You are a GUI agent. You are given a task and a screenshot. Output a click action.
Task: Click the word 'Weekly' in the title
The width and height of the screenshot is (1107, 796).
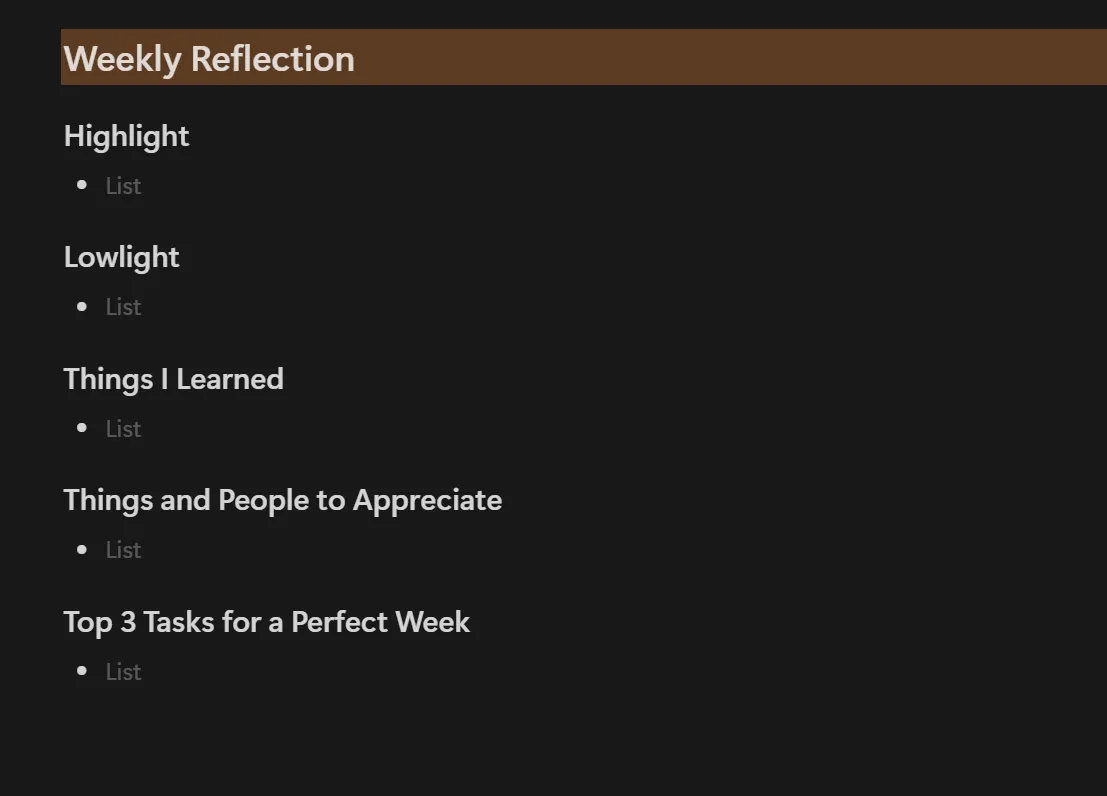click(x=123, y=59)
